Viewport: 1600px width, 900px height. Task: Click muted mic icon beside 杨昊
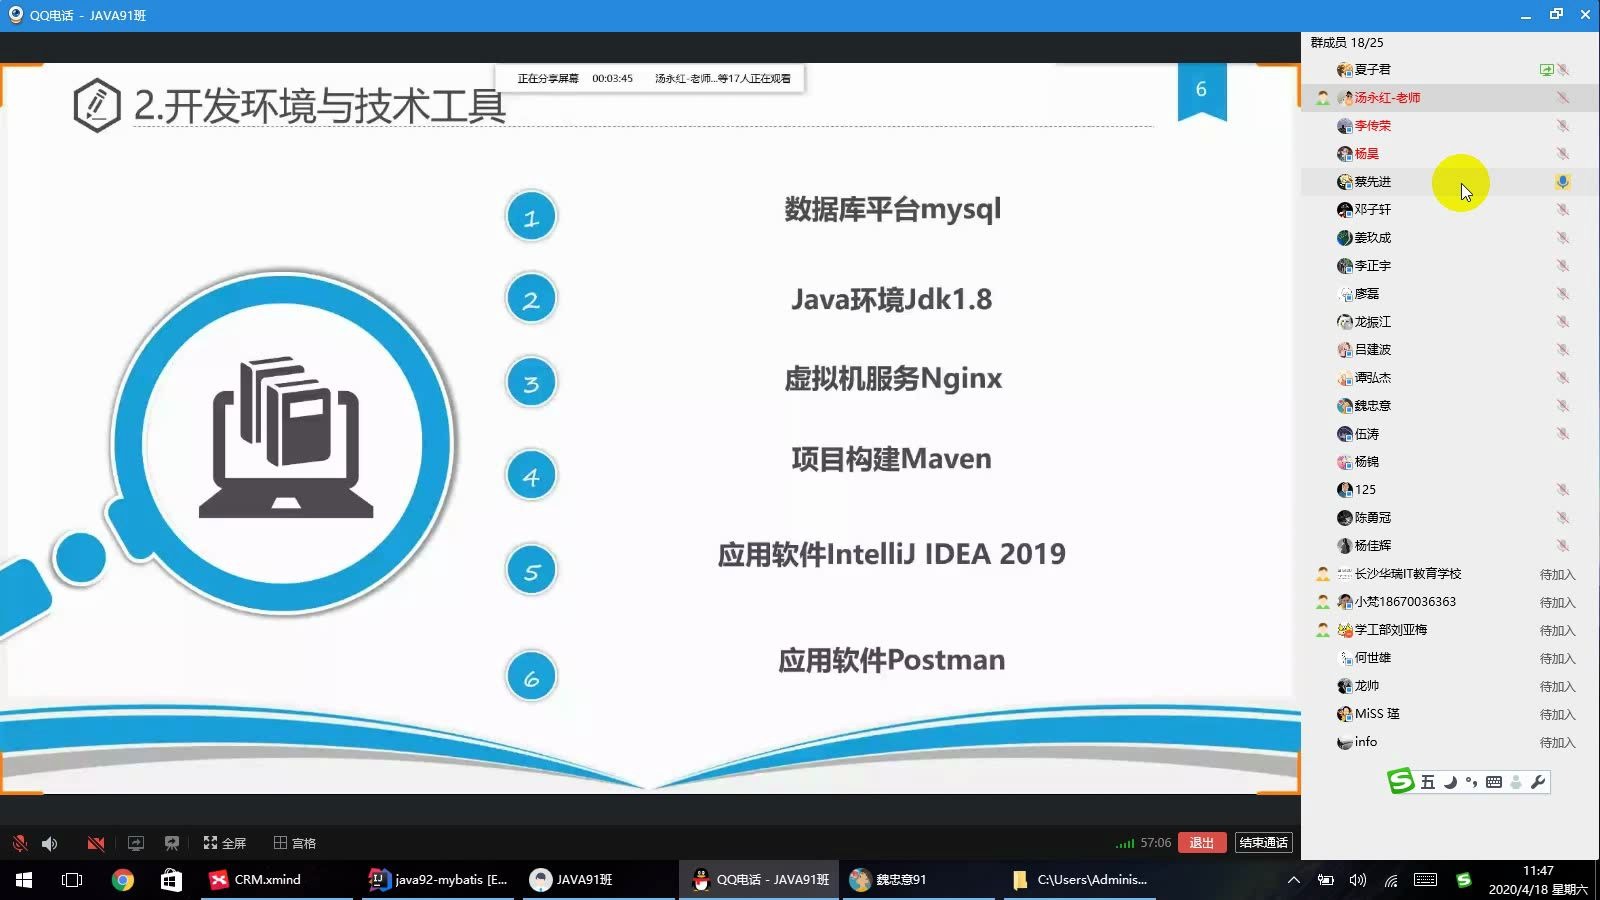coord(1563,154)
